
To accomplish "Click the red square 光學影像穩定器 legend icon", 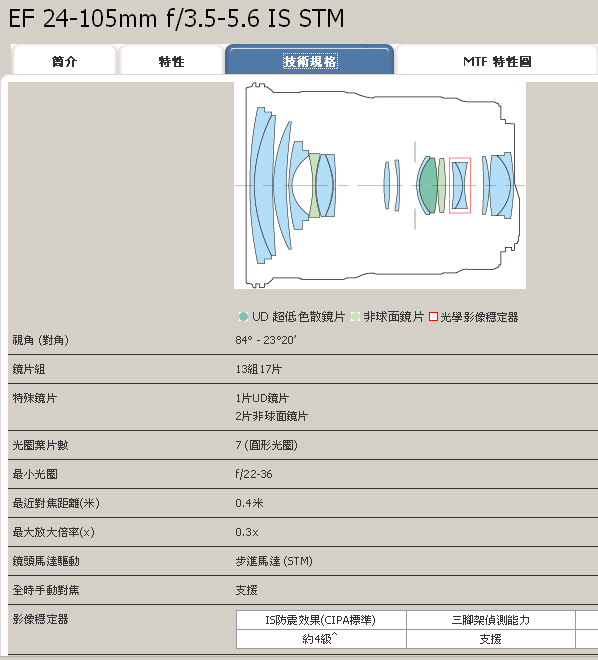I will point(433,317).
